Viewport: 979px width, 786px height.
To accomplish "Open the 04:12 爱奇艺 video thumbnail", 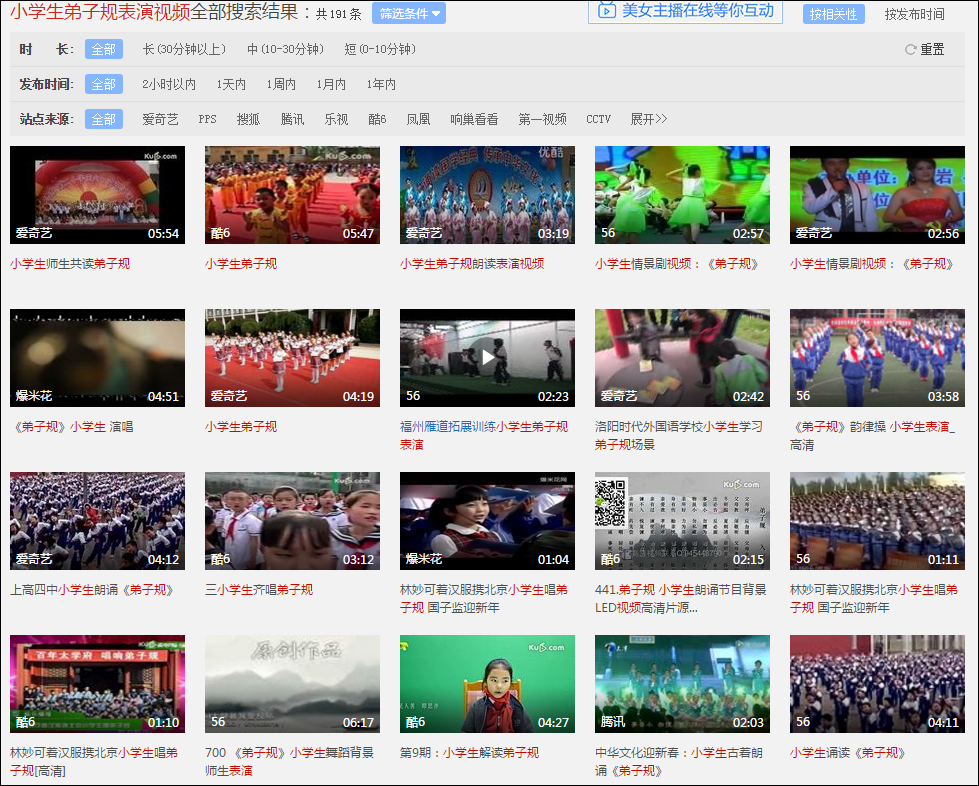I will point(97,521).
